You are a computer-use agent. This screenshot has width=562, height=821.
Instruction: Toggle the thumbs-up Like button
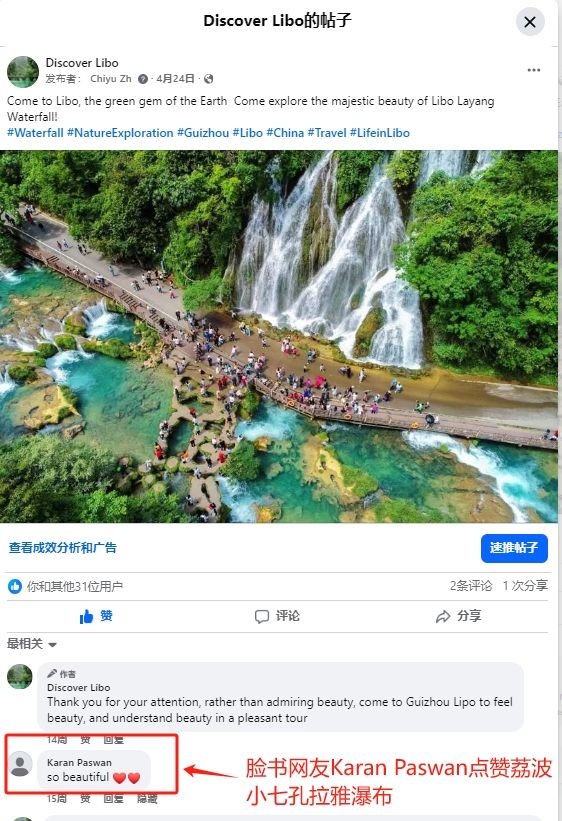(96, 616)
